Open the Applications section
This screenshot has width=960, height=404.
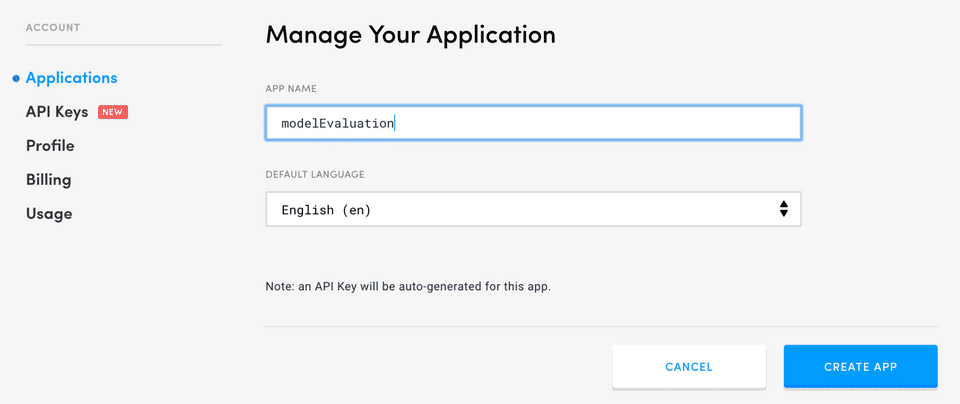coord(71,78)
